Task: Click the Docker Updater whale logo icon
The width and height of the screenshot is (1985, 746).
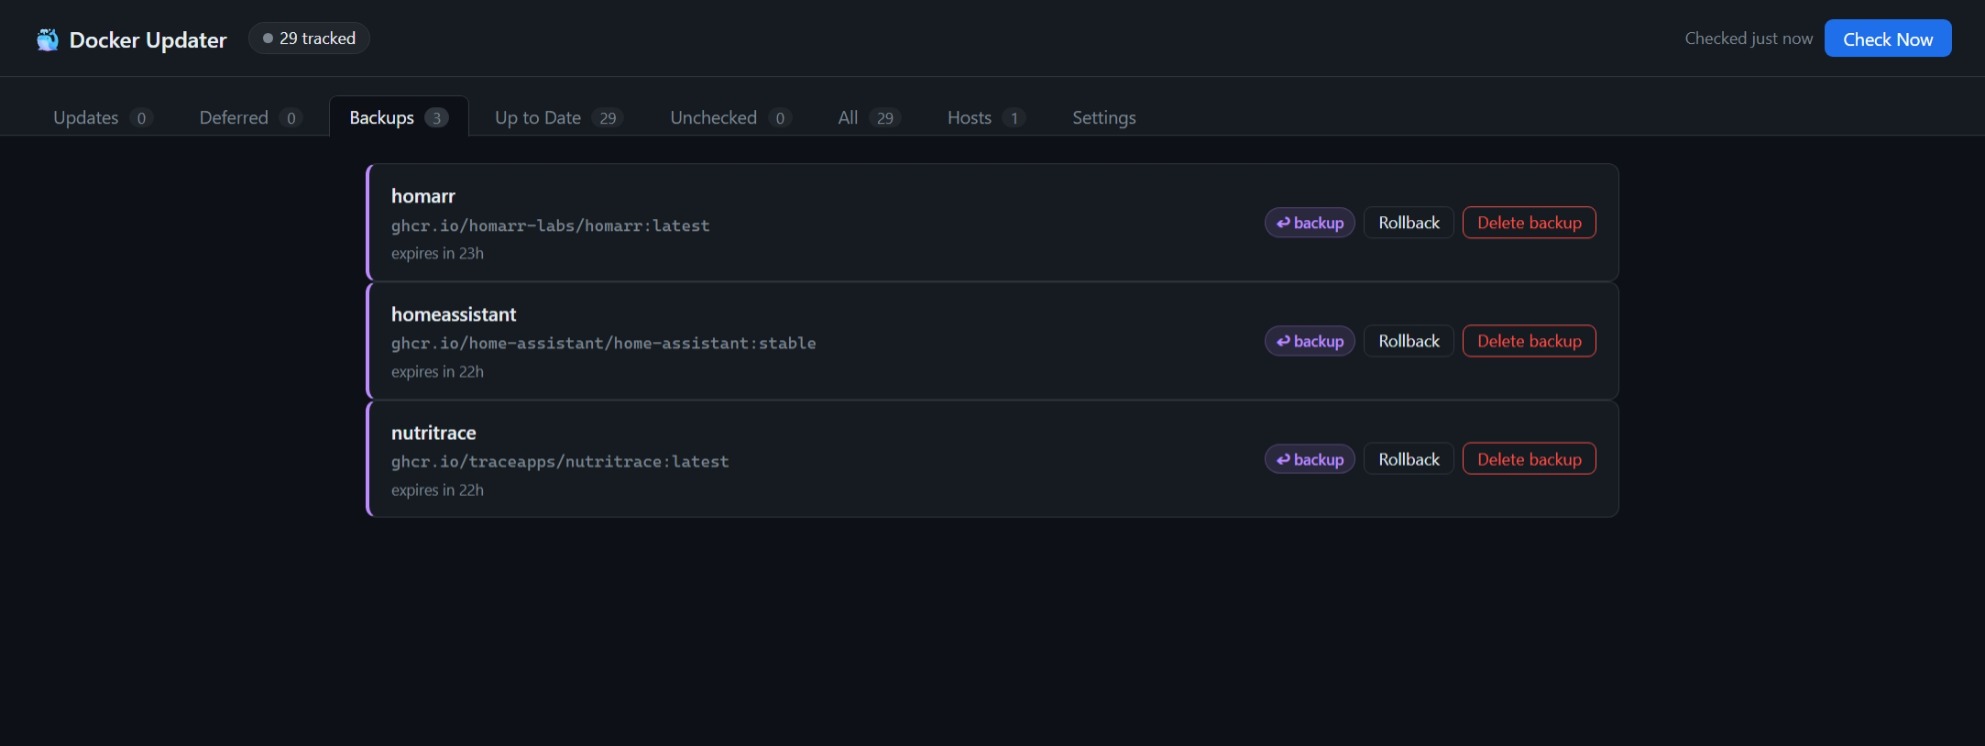Action: coord(47,40)
